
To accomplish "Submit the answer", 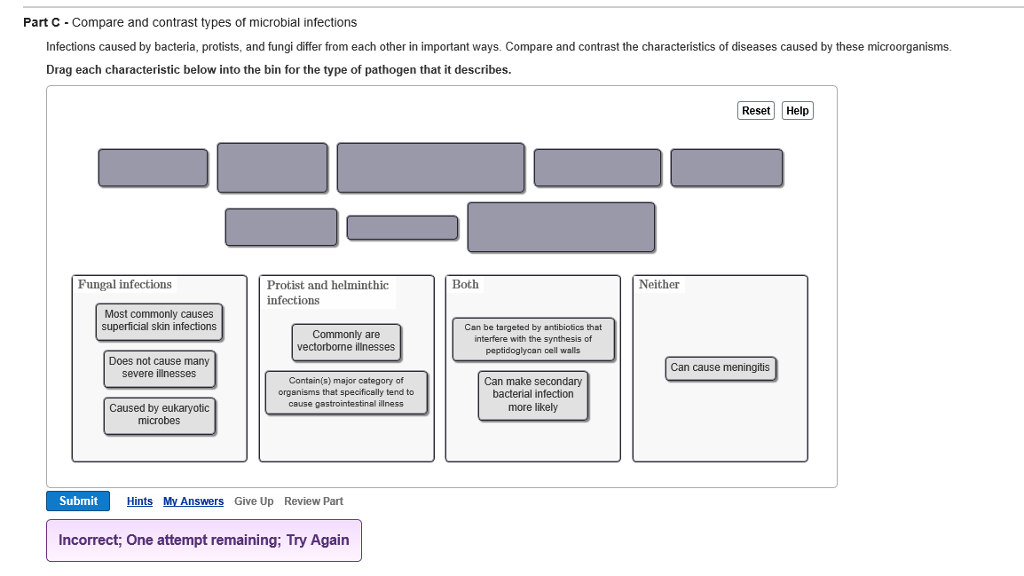I will (x=78, y=501).
